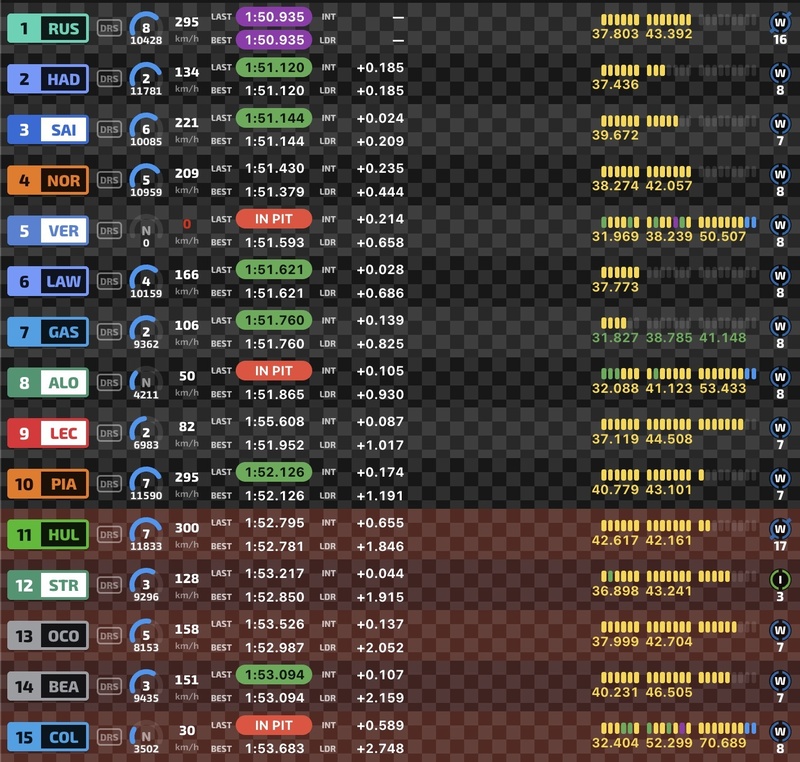Click the mini-sector bars for BEA
Screen dimensions: 800x762
click(679, 678)
